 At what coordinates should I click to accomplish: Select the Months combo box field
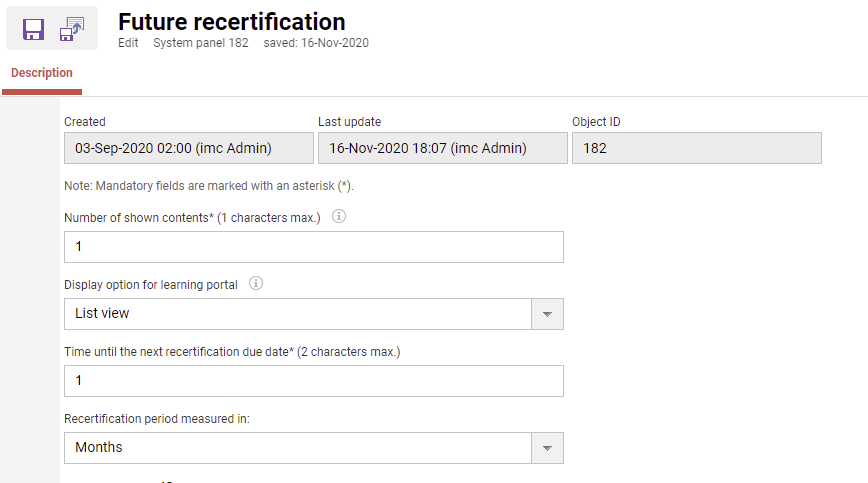tap(297, 448)
